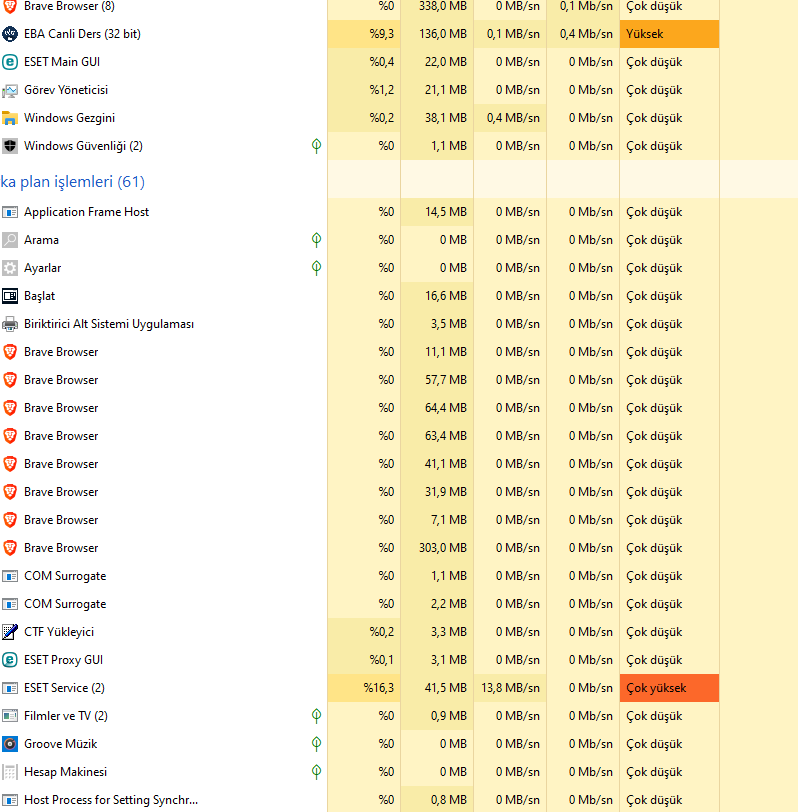This screenshot has width=798, height=812.
Task: Click the Windows Güvenliği shield icon
Action: pos(10,146)
